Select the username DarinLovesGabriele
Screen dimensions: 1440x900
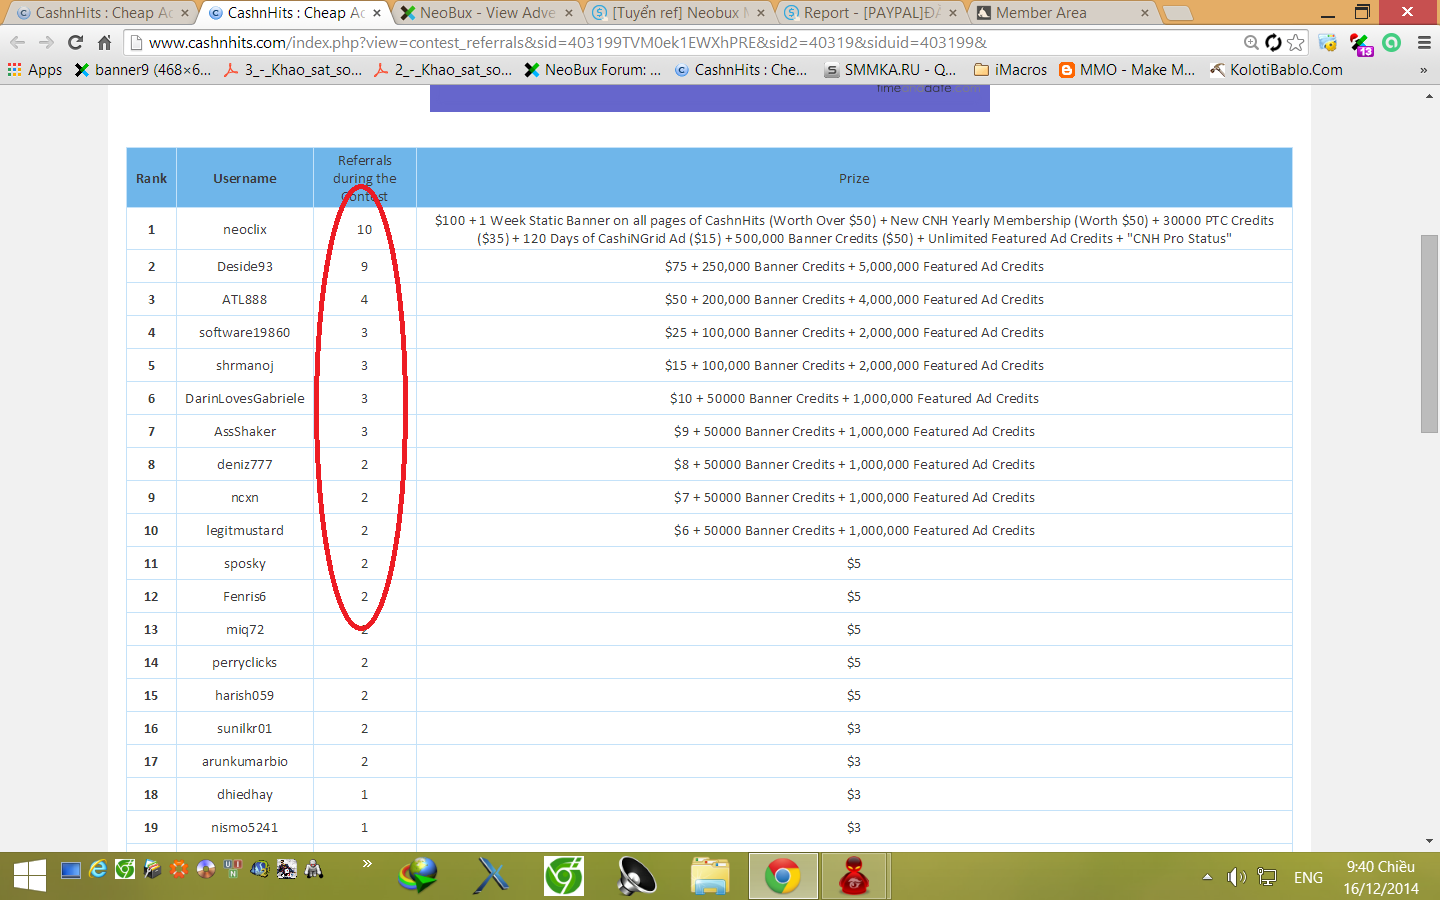pyautogui.click(x=245, y=398)
